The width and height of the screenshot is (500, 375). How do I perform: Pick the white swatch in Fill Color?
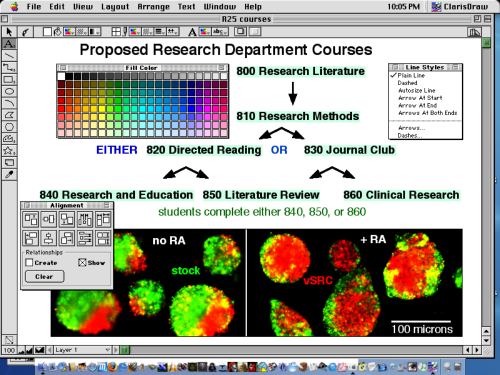(x=61, y=76)
